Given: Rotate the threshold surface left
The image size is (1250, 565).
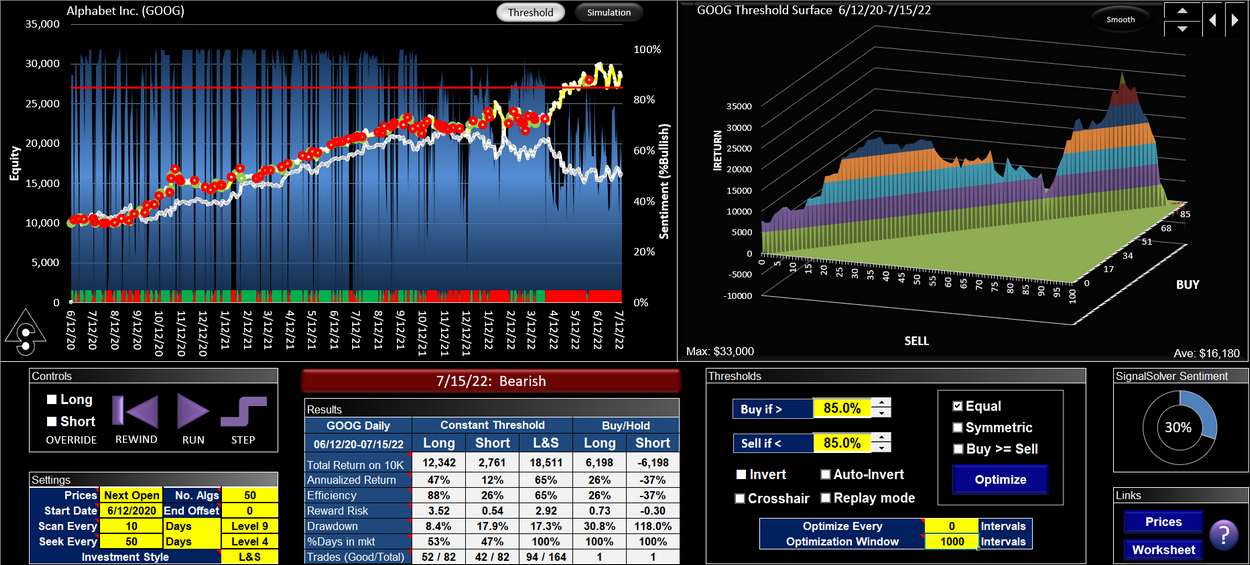Looking at the screenshot, I should [x=1211, y=19].
